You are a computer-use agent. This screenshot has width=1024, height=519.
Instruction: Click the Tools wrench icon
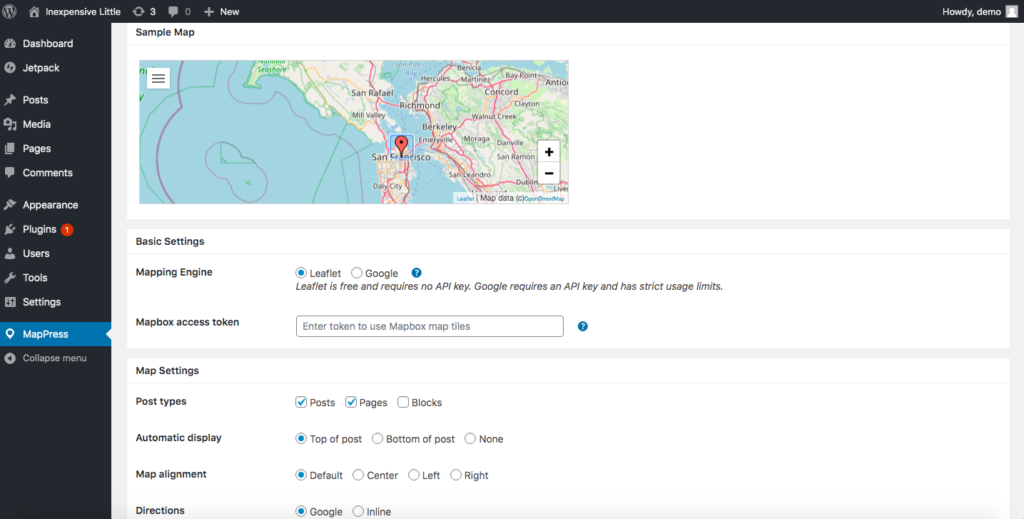[10, 277]
